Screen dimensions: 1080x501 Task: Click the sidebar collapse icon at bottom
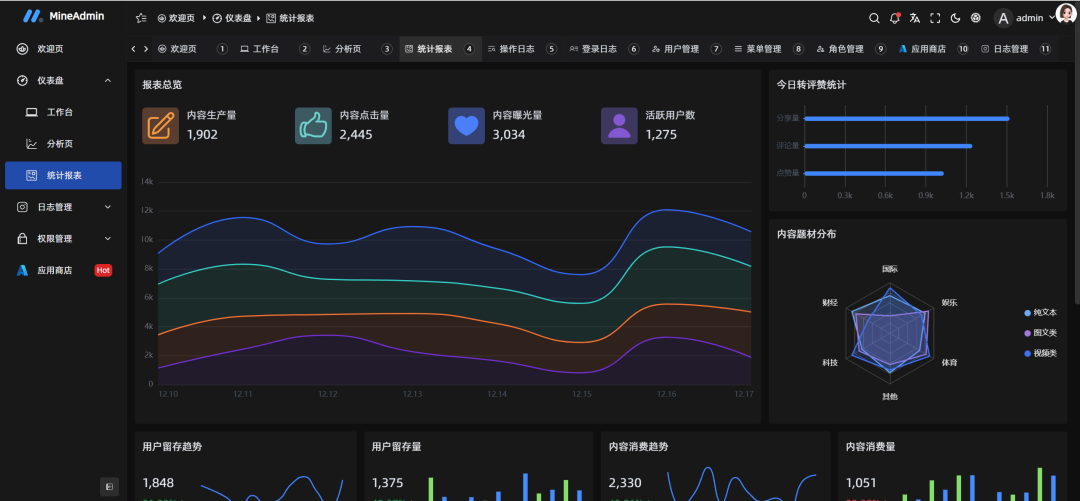coord(110,486)
